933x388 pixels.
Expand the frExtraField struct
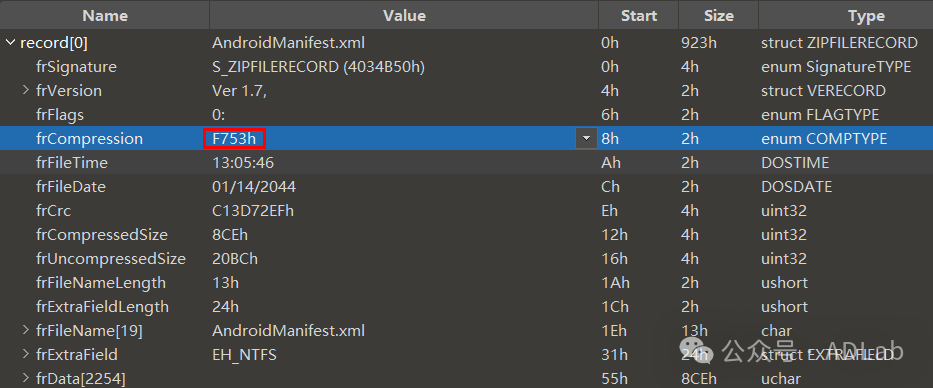pos(26,354)
